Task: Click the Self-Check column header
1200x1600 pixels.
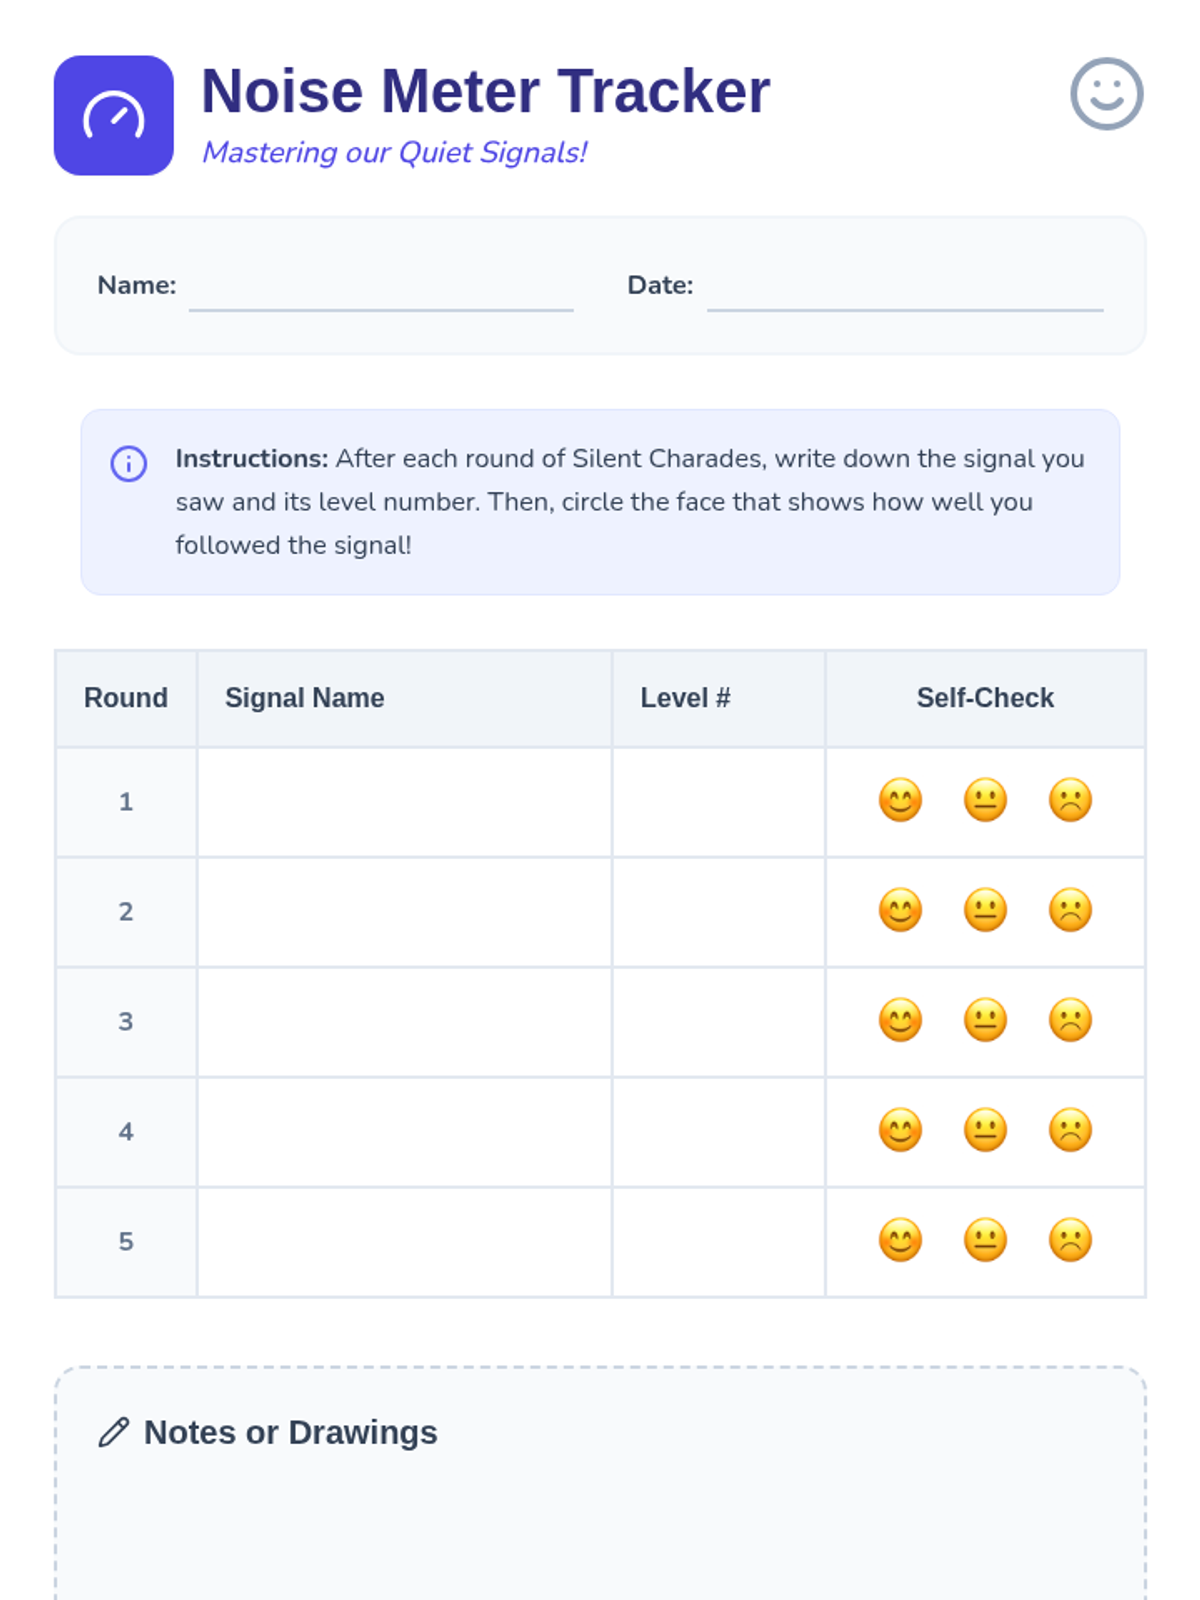Action: [985, 698]
